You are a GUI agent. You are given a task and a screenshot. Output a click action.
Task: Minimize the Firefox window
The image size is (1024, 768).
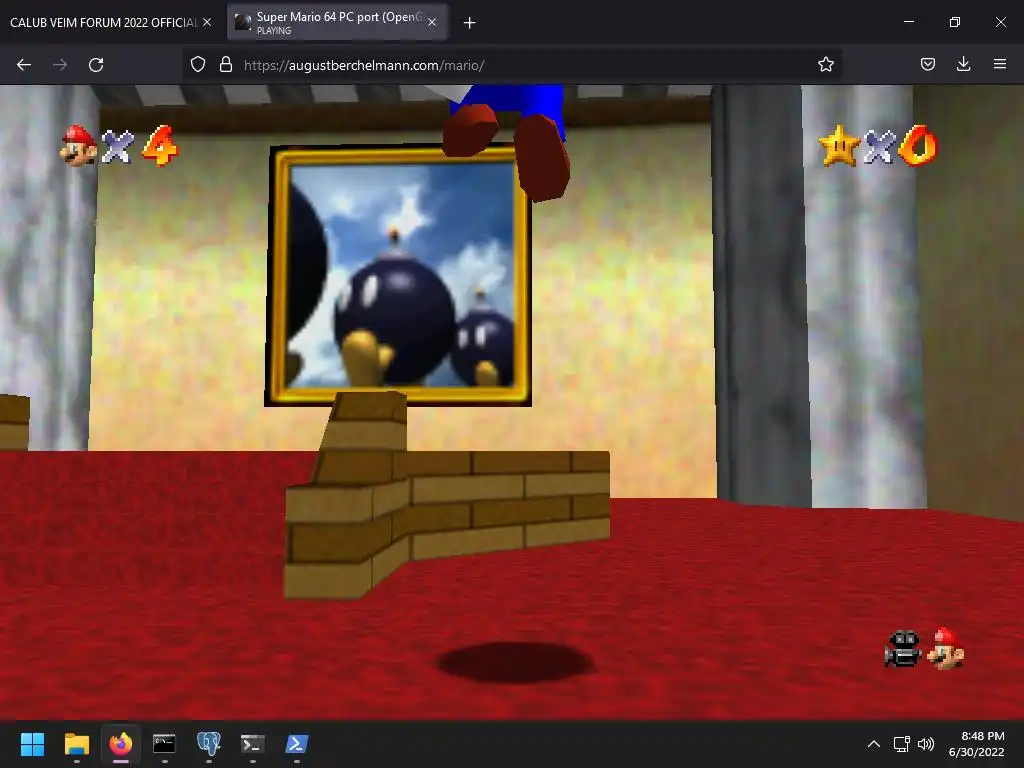[908, 22]
